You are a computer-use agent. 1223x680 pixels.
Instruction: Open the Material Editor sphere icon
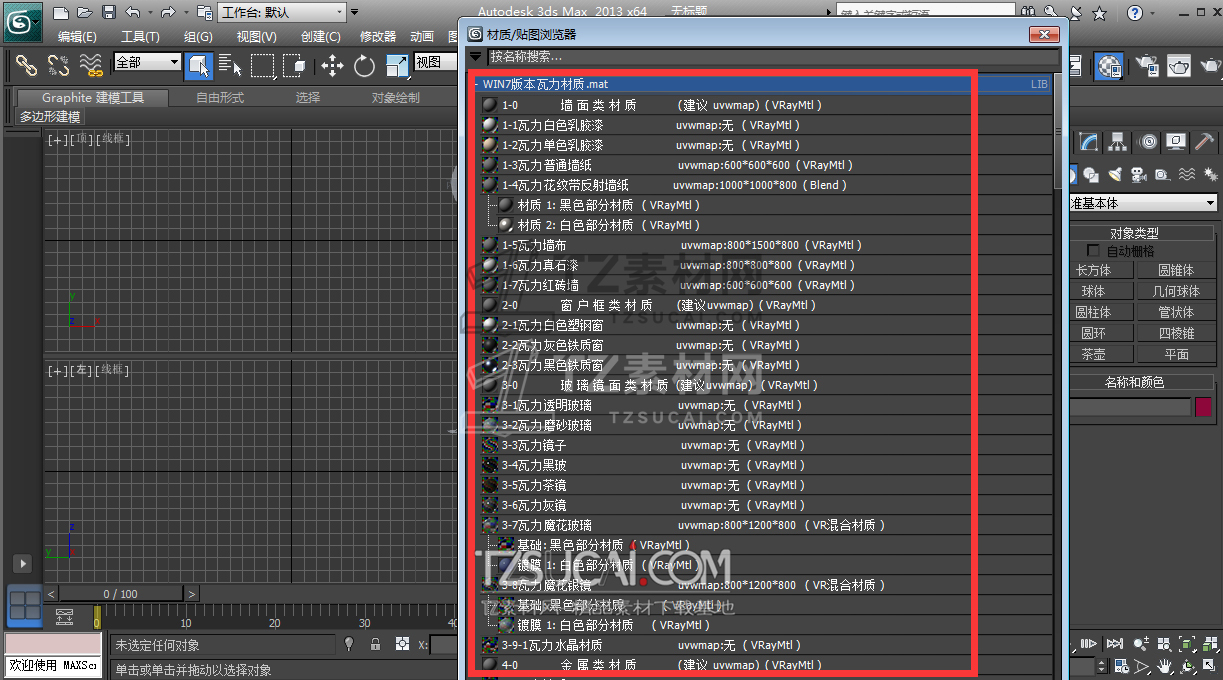[1108, 66]
